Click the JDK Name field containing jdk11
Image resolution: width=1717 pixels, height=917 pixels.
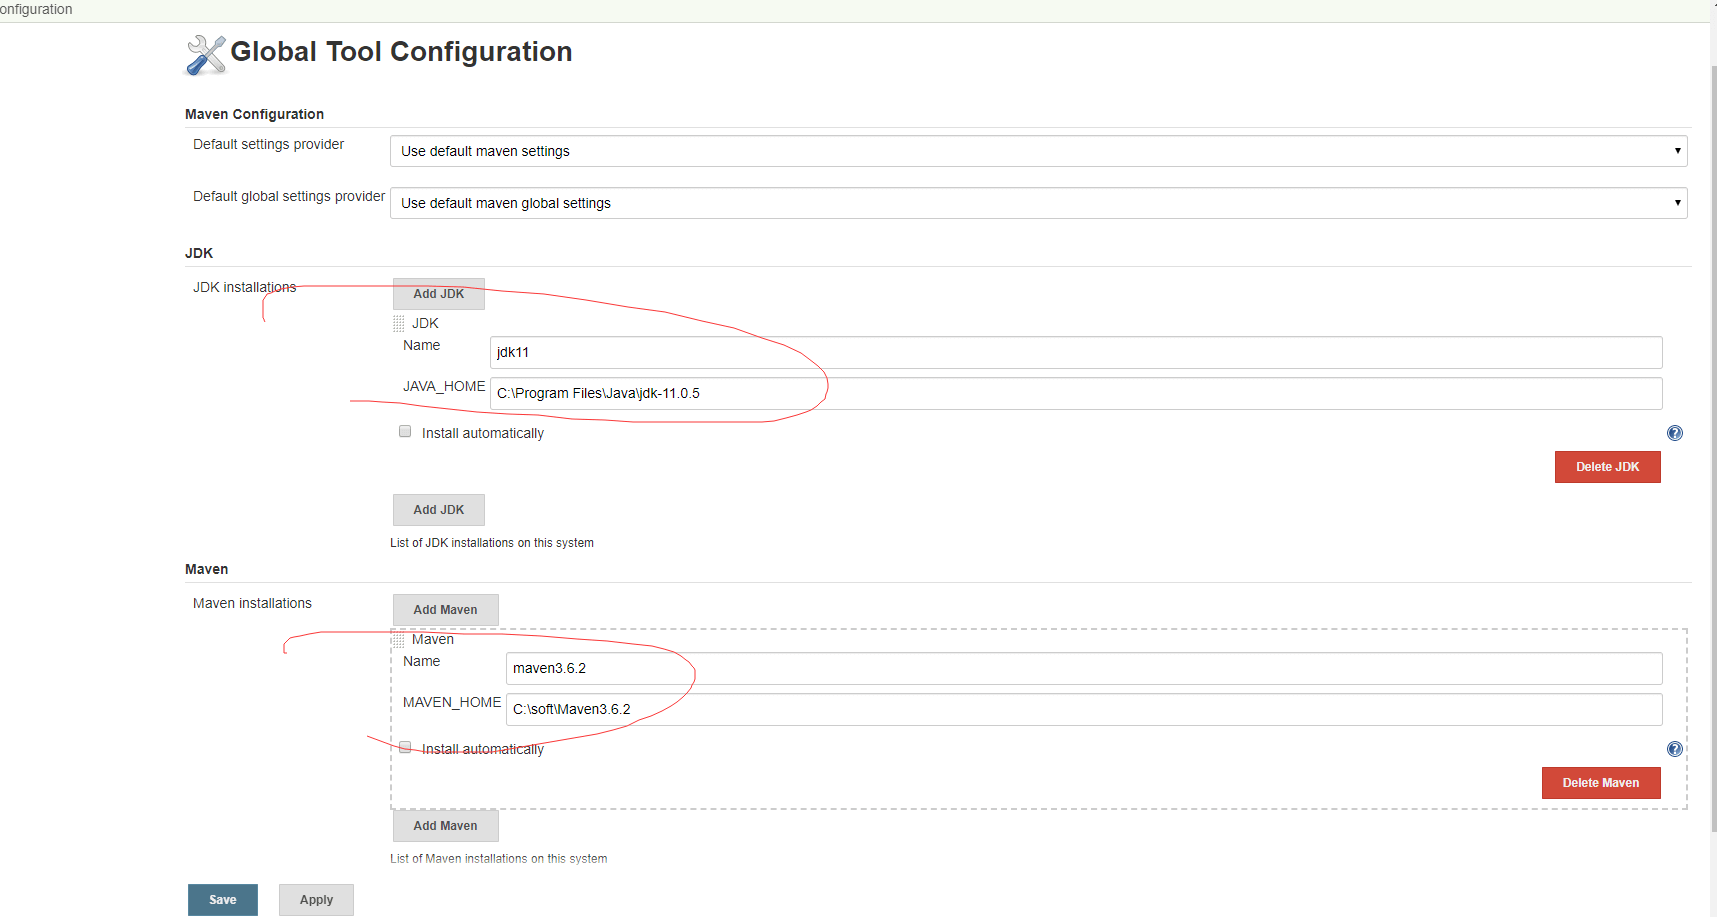(x=1075, y=353)
